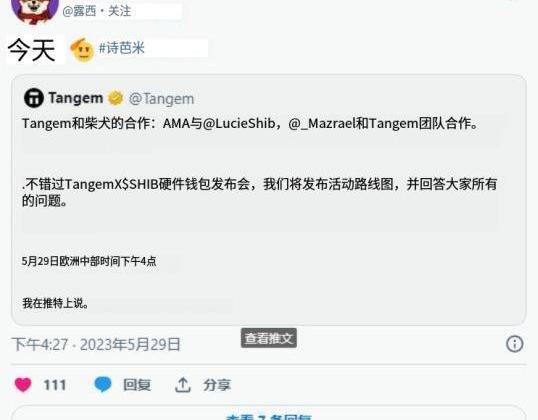The width and height of the screenshot is (538, 420).
Task: Open the @LucieShib mention
Action: (x=239, y=124)
